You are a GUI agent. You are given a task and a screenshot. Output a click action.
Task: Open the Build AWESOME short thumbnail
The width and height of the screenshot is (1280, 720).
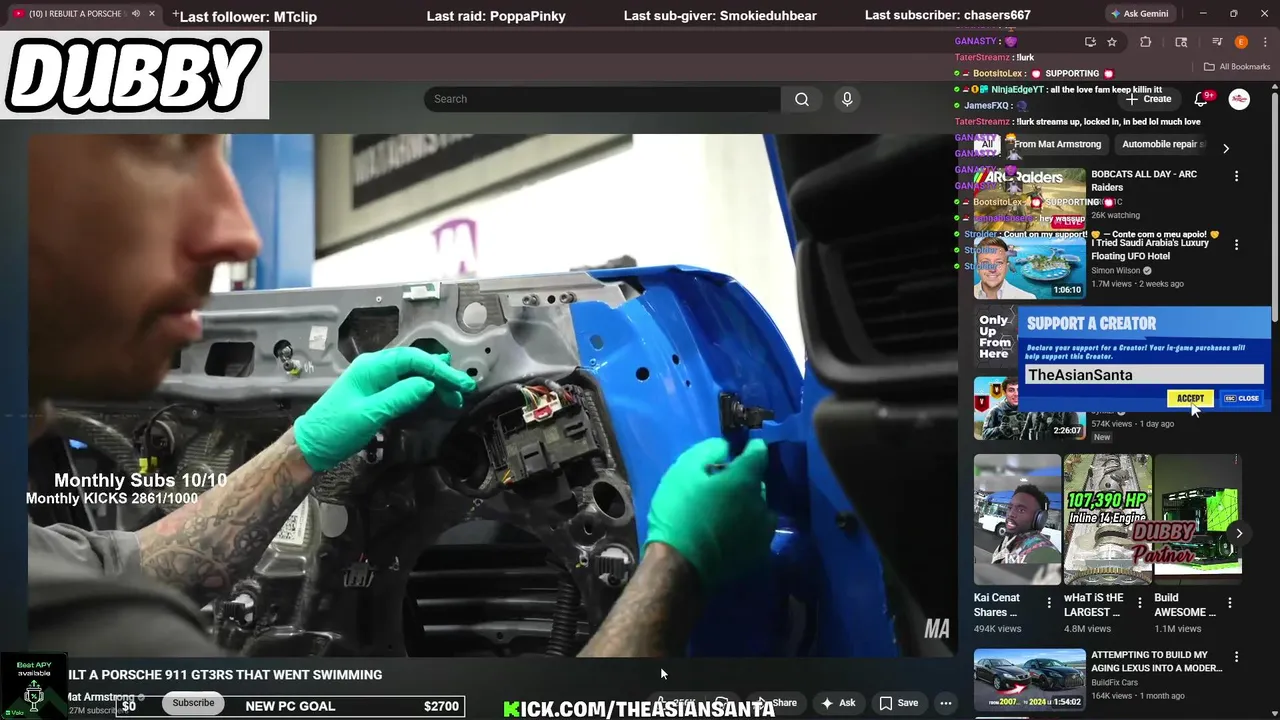1198,519
